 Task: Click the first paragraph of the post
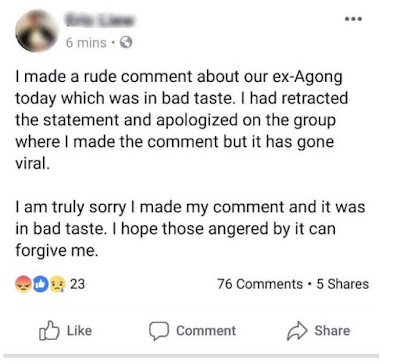(x=182, y=120)
